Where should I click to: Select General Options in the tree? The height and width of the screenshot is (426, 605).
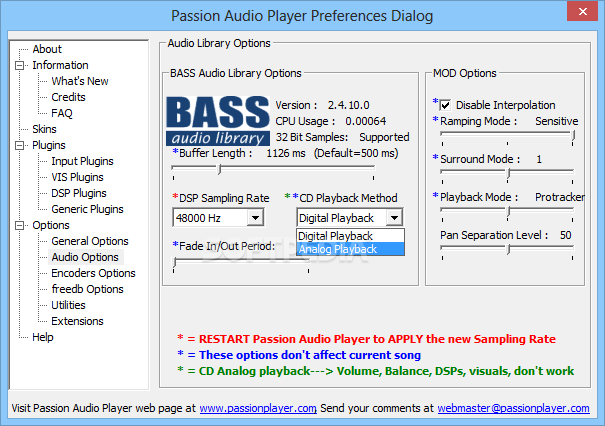tap(90, 241)
